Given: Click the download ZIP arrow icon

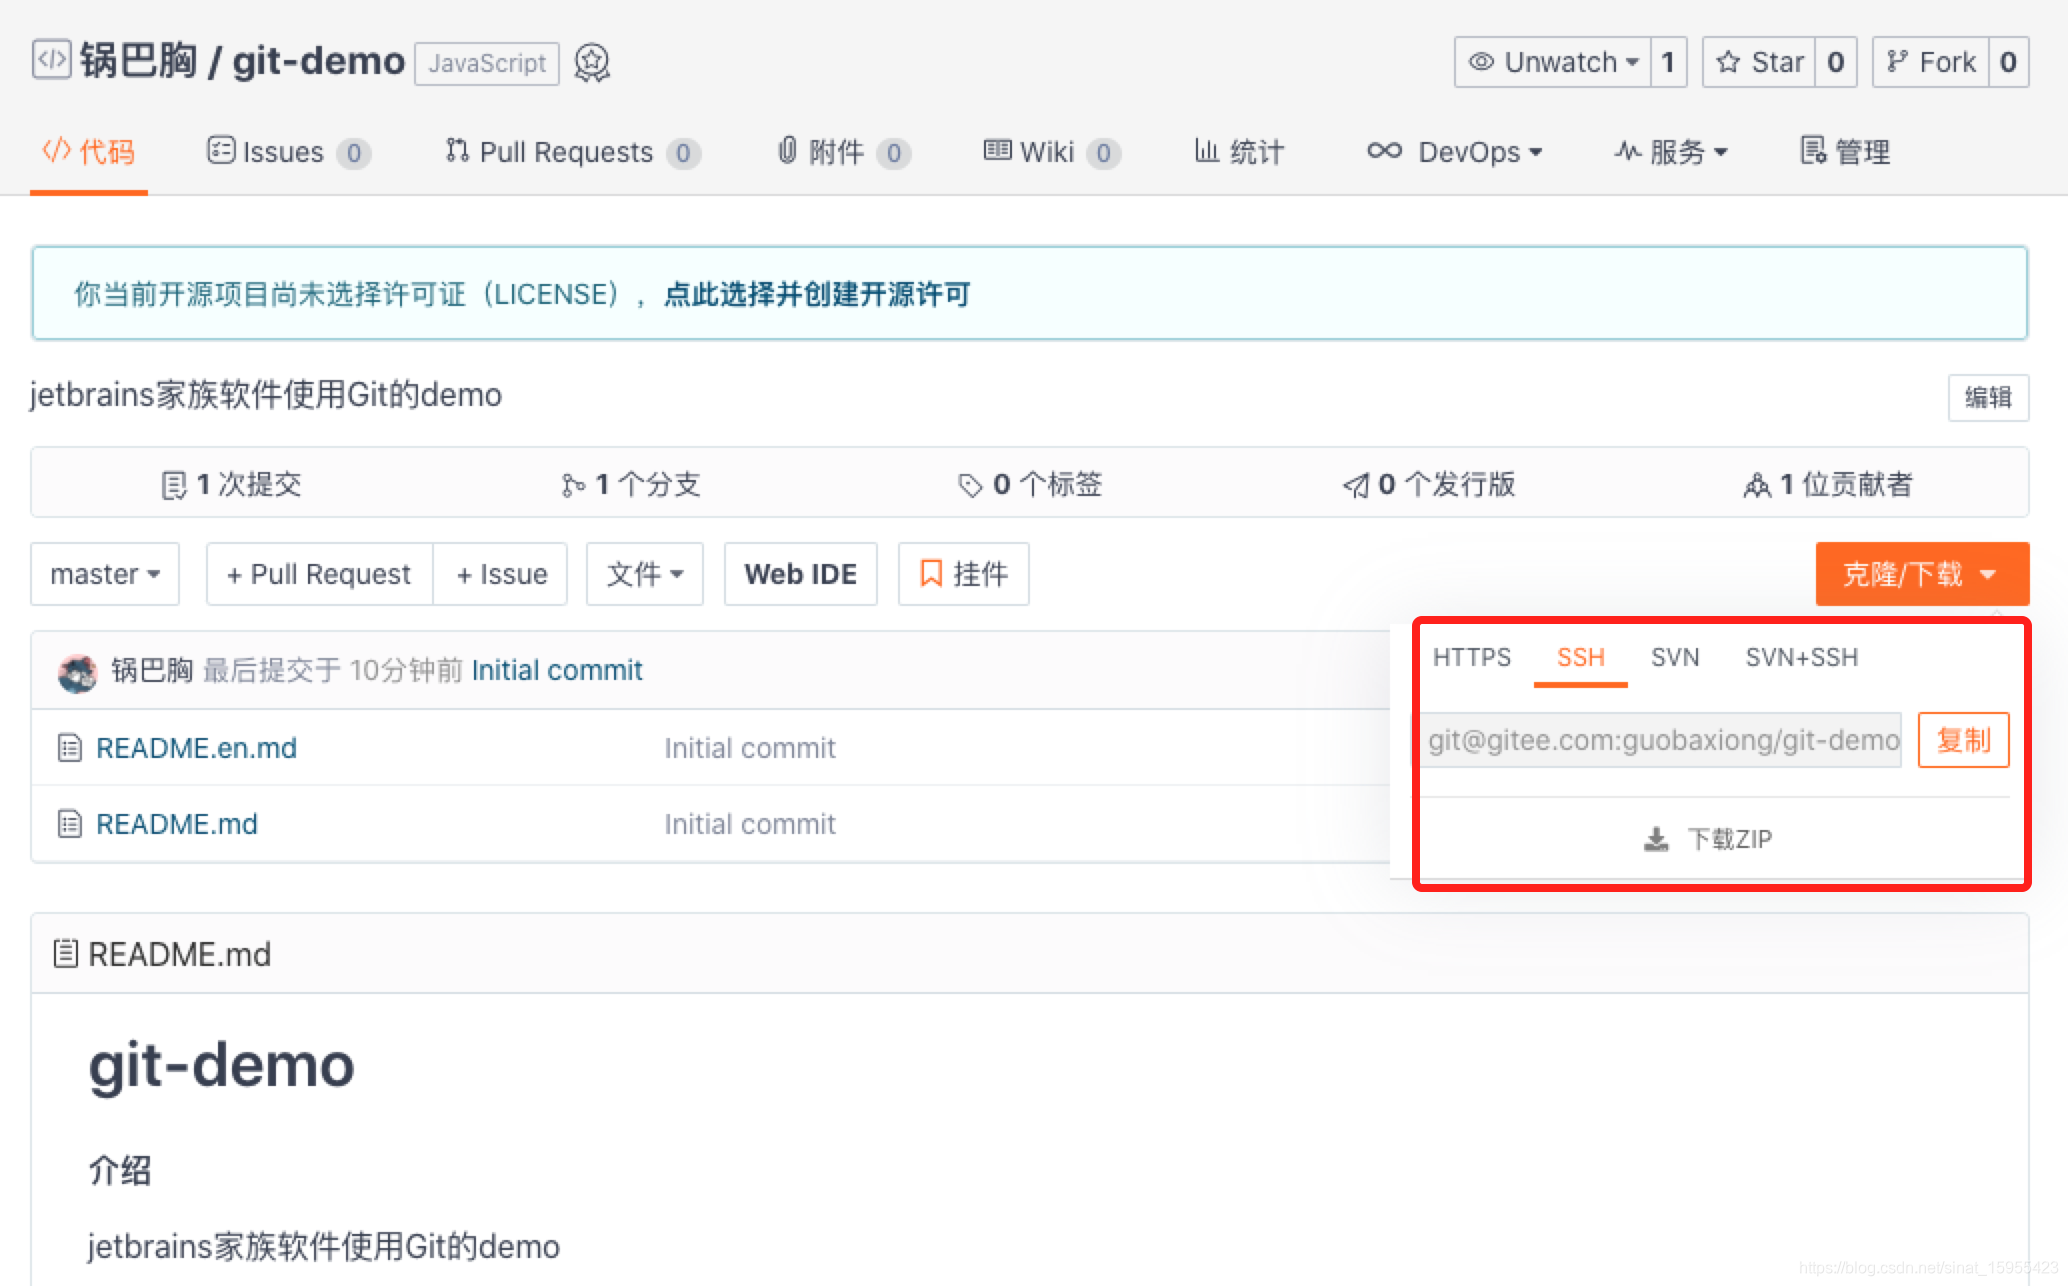Looking at the screenshot, I should pyautogui.click(x=1656, y=839).
